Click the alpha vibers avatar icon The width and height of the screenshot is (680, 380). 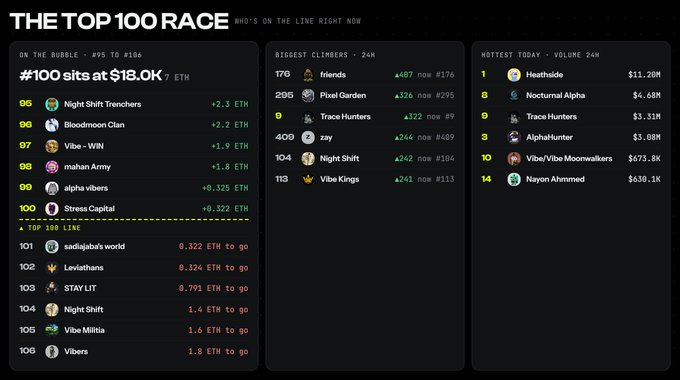(52, 188)
